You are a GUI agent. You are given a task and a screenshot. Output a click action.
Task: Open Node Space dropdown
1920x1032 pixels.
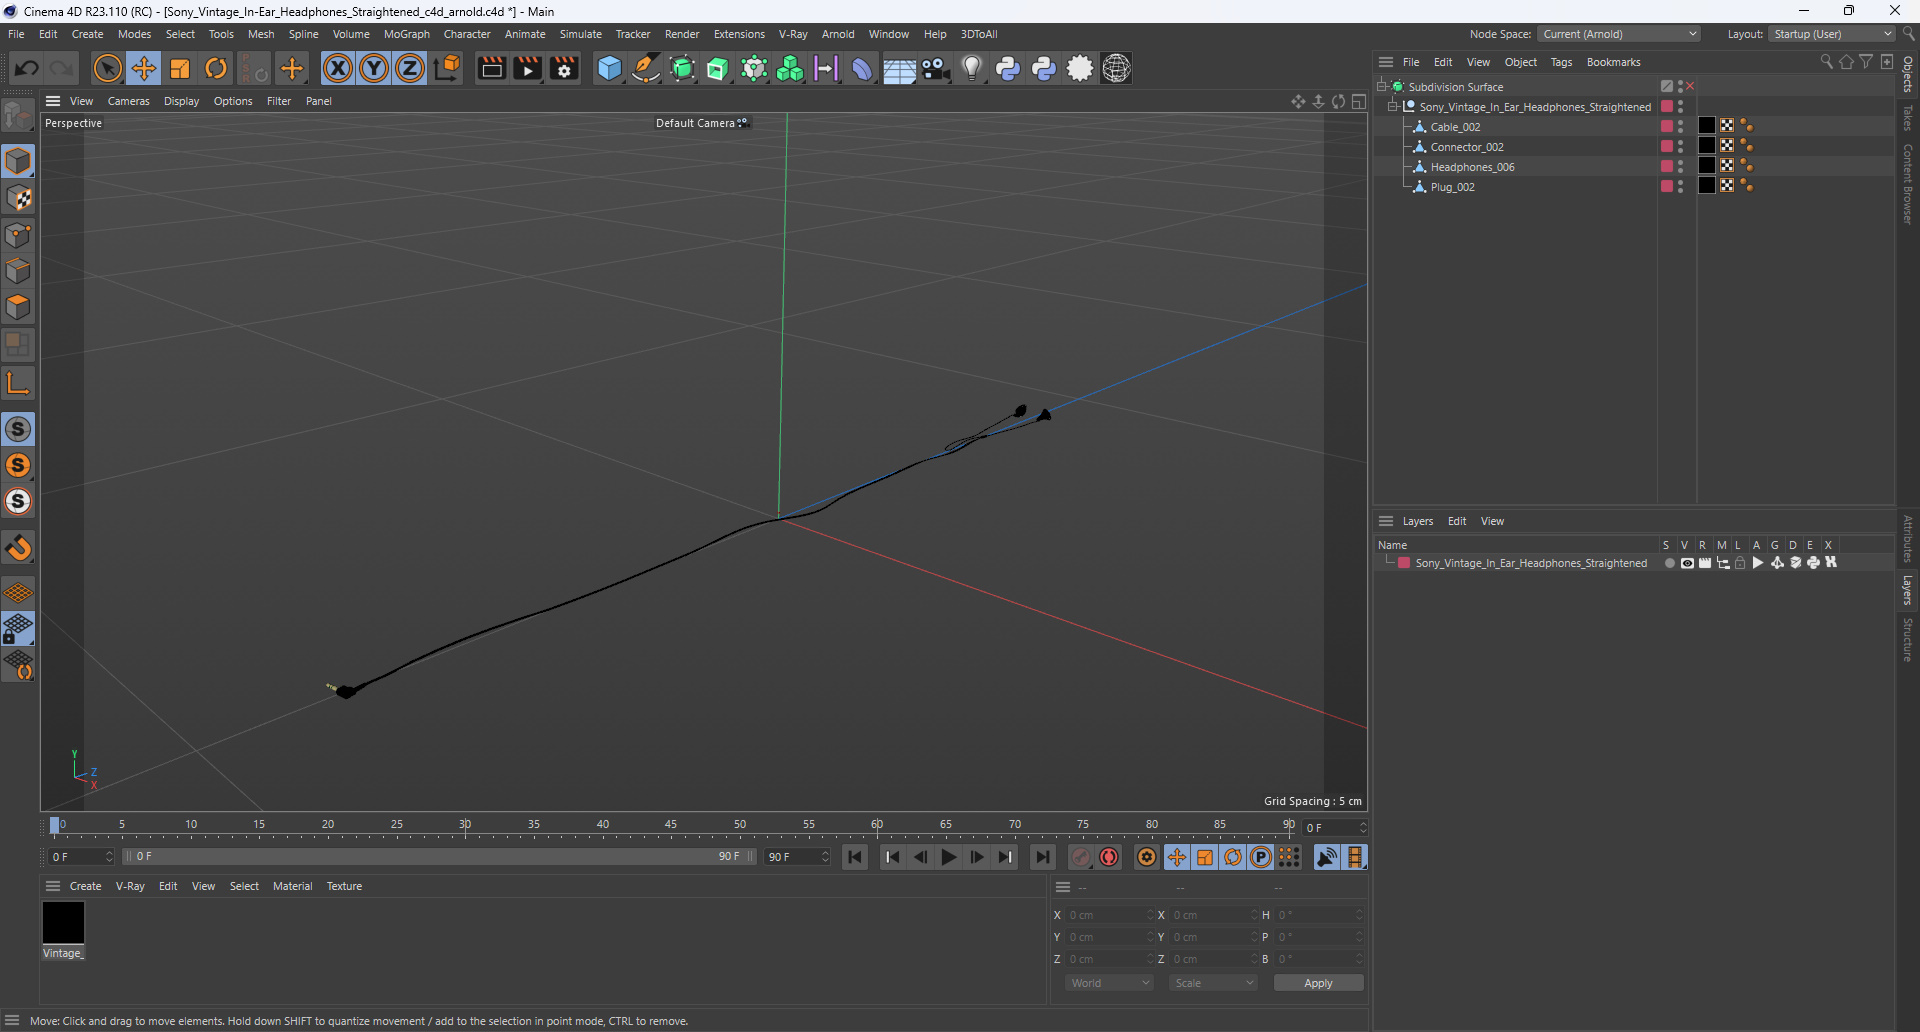[x=1619, y=34]
